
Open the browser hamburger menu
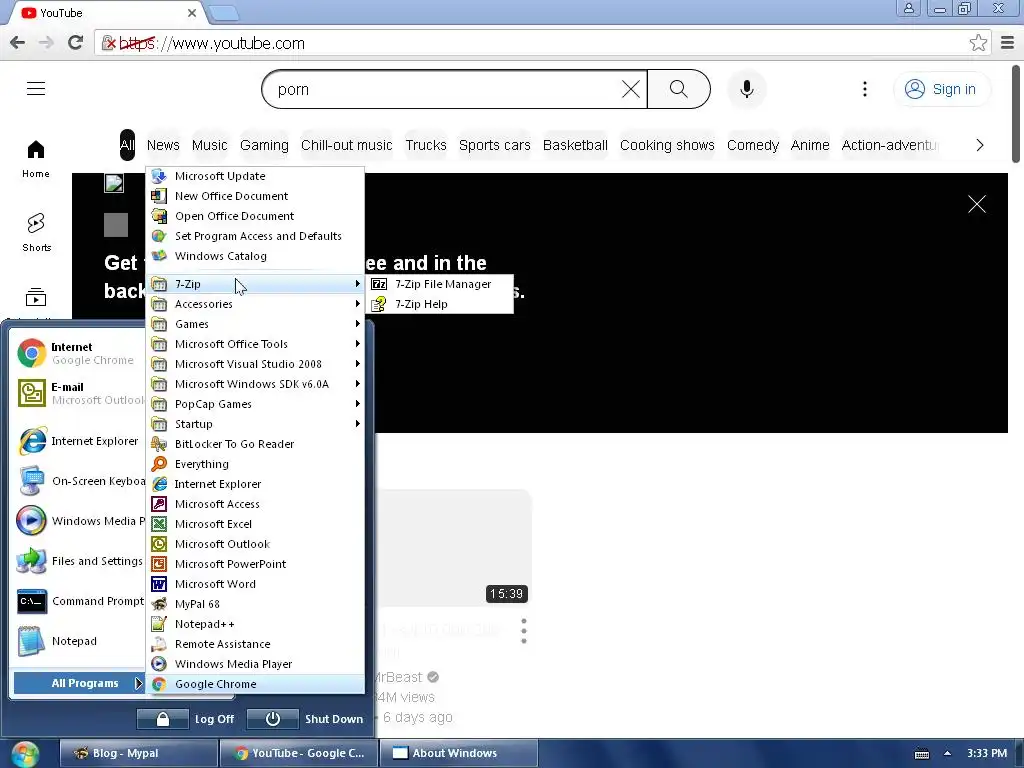[x=1007, y=43]
